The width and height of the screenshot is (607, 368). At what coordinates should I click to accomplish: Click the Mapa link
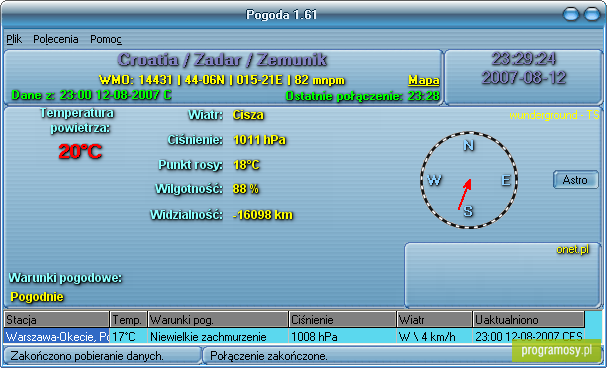(x=424, y=80)
